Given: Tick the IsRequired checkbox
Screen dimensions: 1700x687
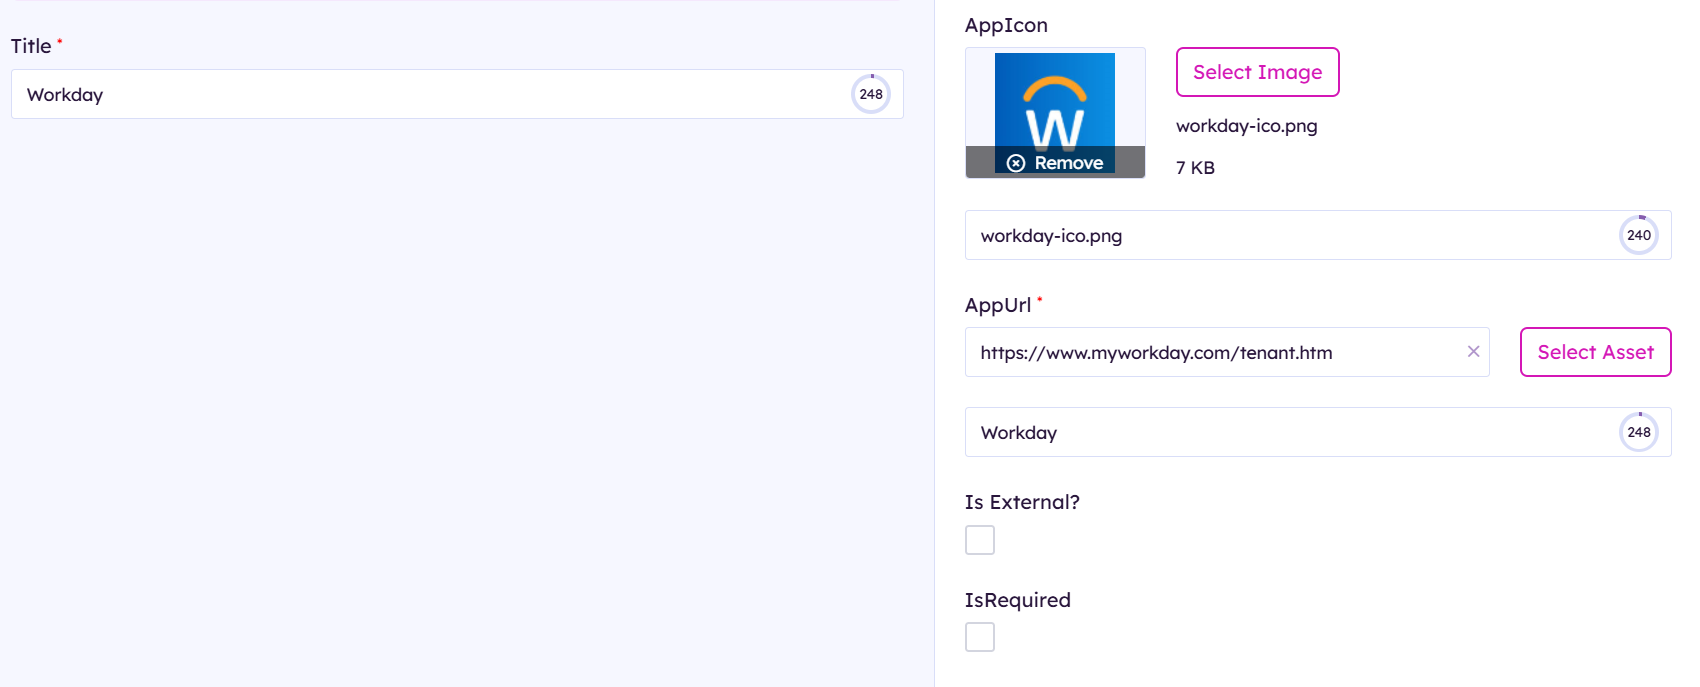Looking at the screenshot, I should 980,637.
